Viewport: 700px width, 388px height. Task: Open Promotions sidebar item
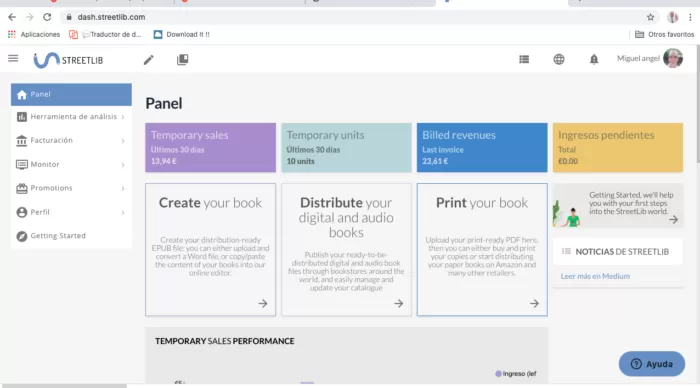coord(71,188)
